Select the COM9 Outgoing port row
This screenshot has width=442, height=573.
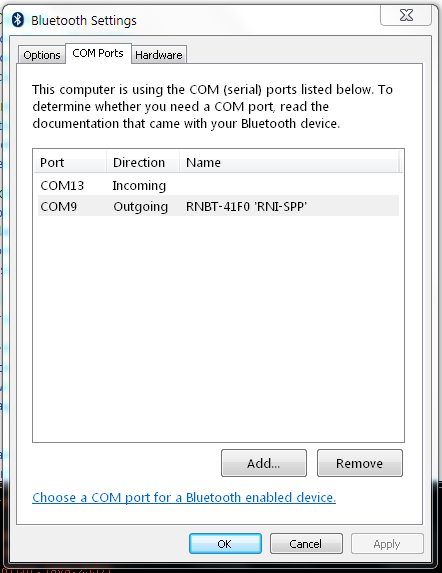tap(218, 206)
